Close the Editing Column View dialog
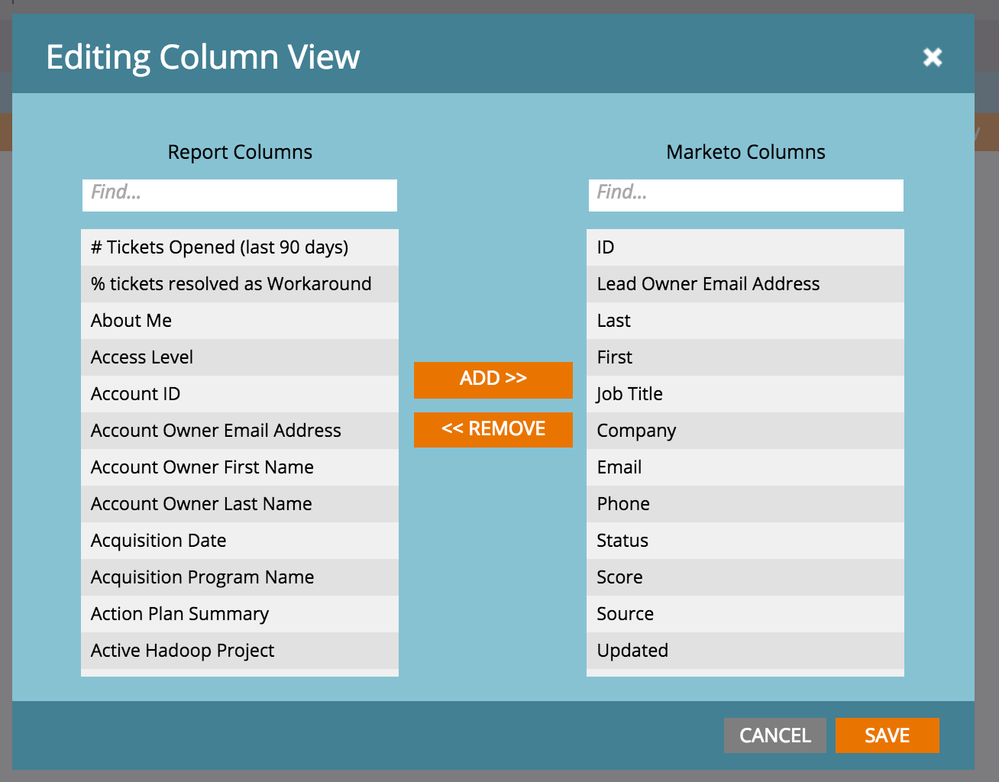 [932, 57]
